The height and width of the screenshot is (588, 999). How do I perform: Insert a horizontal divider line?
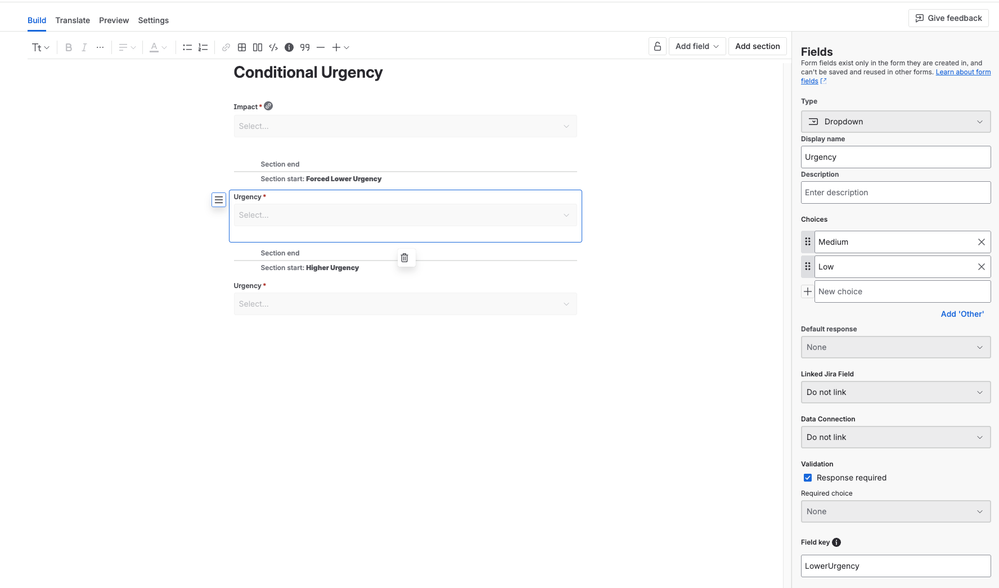coord(320,47)
